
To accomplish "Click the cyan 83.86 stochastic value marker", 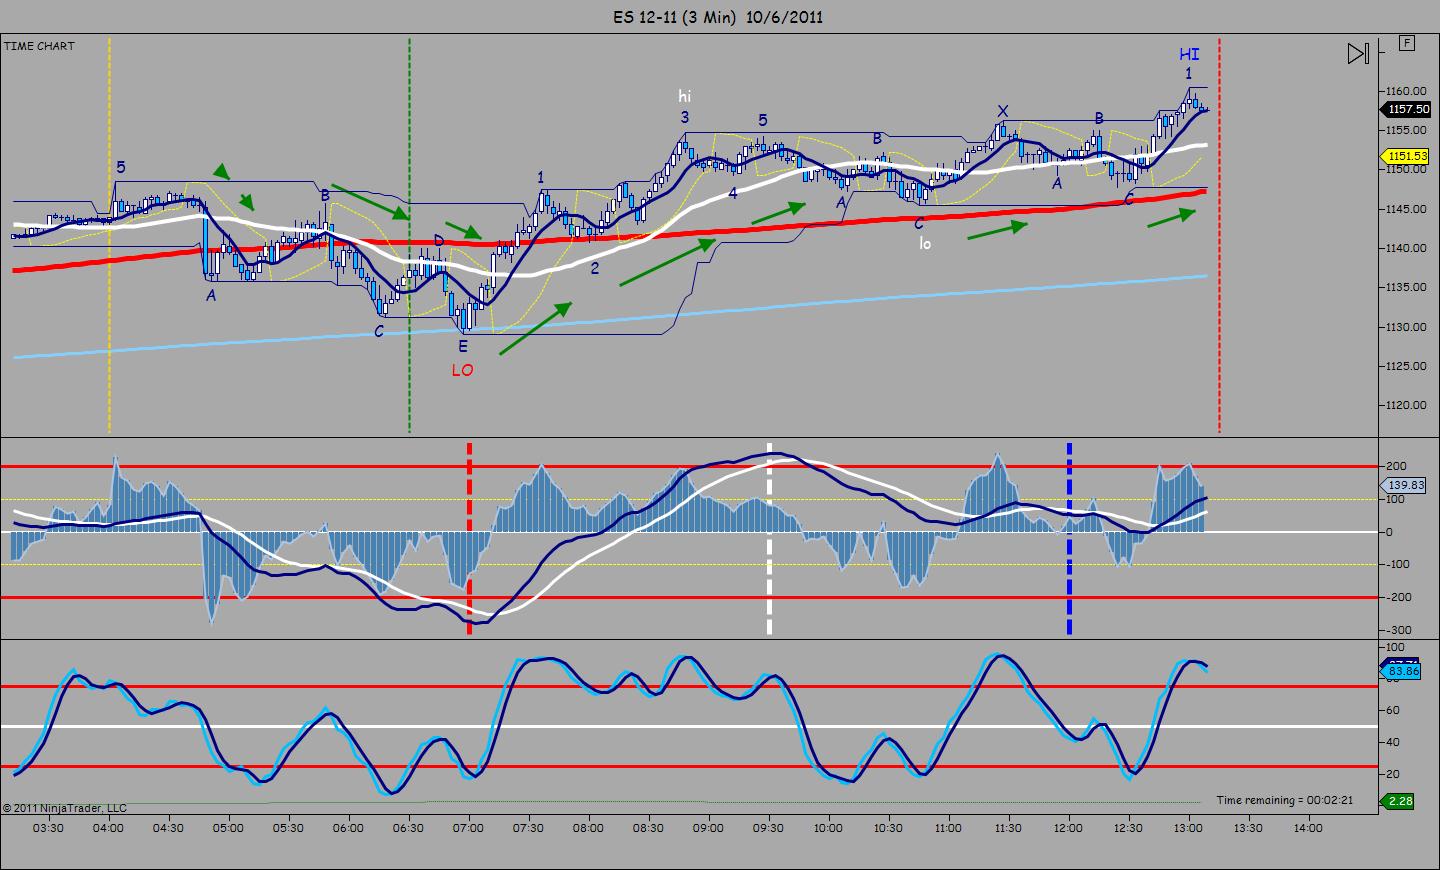I will (x=1402, y=671).
